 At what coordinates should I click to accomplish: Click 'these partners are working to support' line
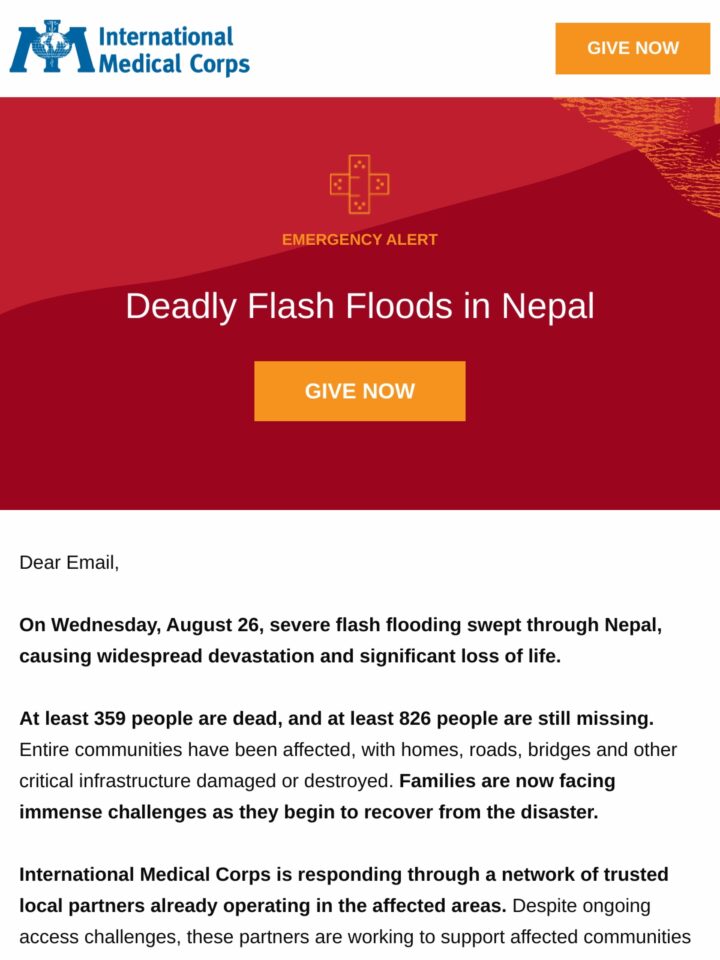click(x=355, y=937)
